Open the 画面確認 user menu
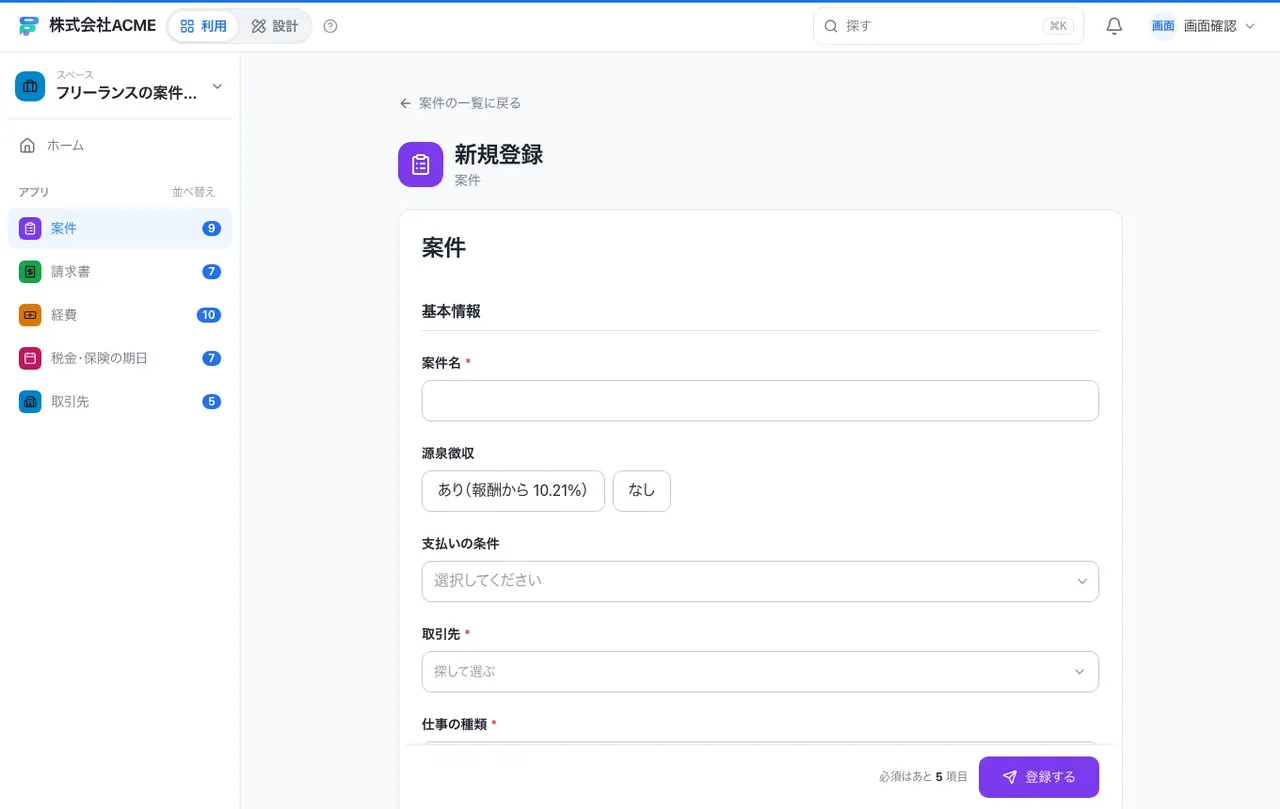The height and width of the screenshot is (809, 1280). (x=1202, y=26)
